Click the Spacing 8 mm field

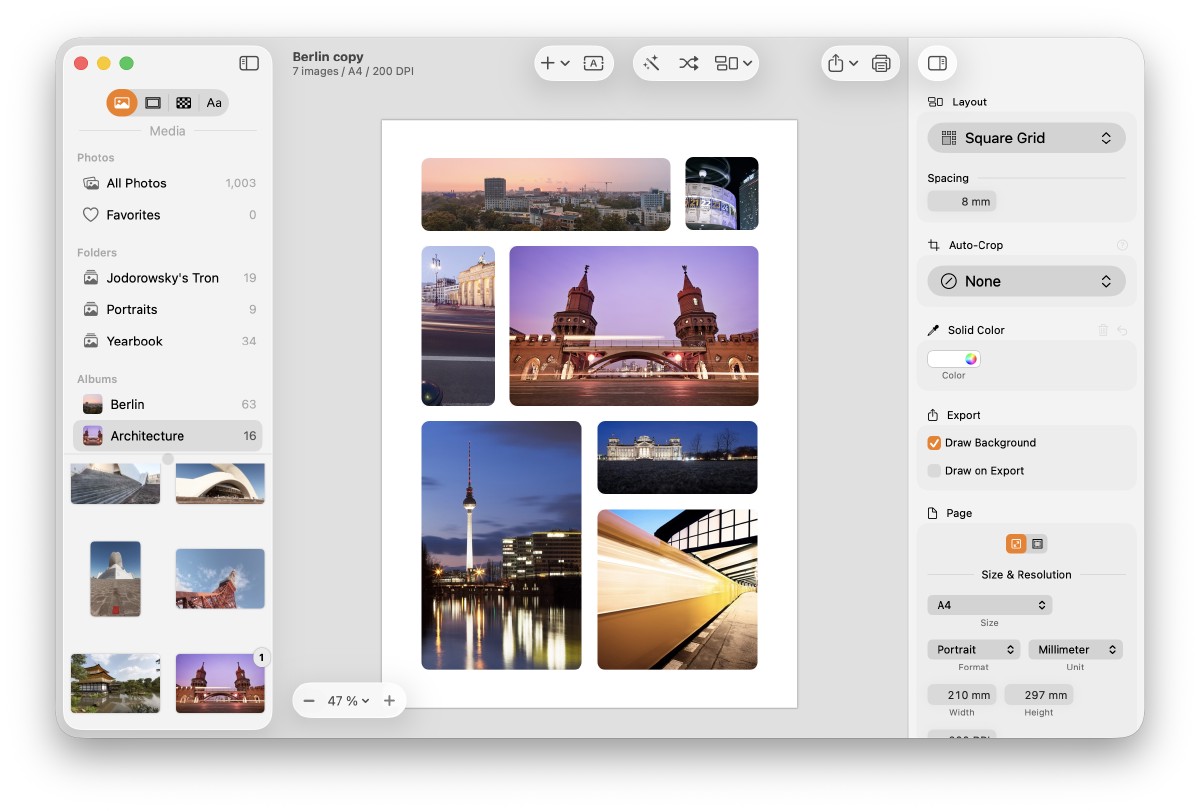point(962,201)
